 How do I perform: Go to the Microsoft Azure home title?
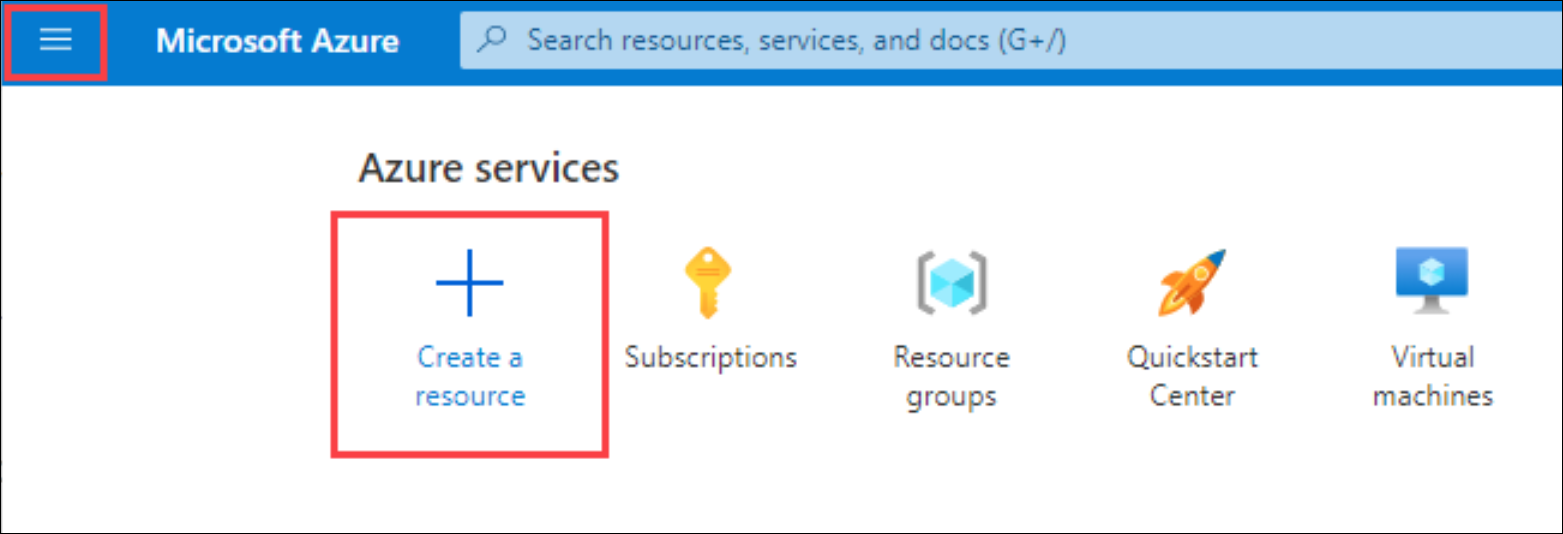277,41
